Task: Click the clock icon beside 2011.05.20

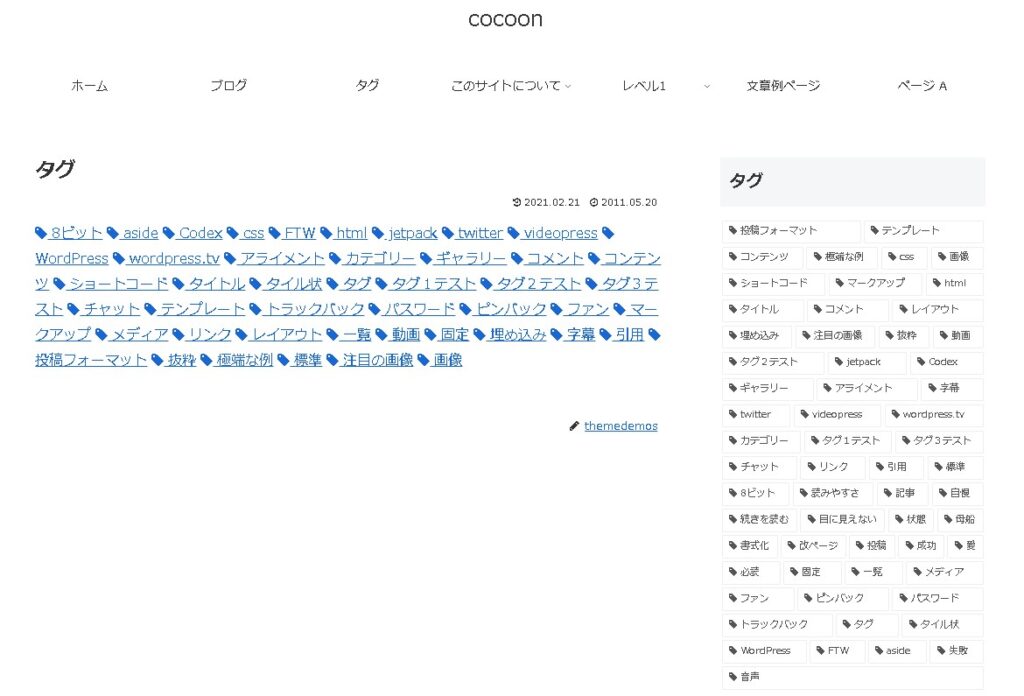Action: [594, 202]
